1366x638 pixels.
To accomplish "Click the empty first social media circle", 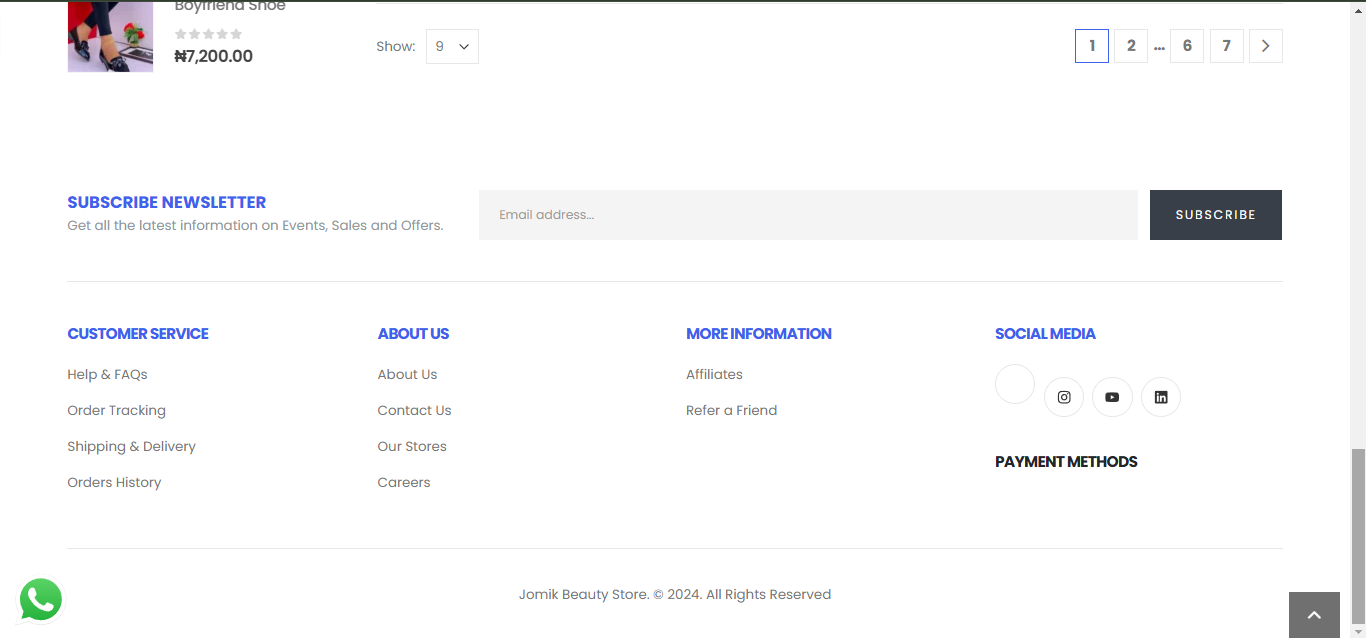I will tap(1014, 384).
